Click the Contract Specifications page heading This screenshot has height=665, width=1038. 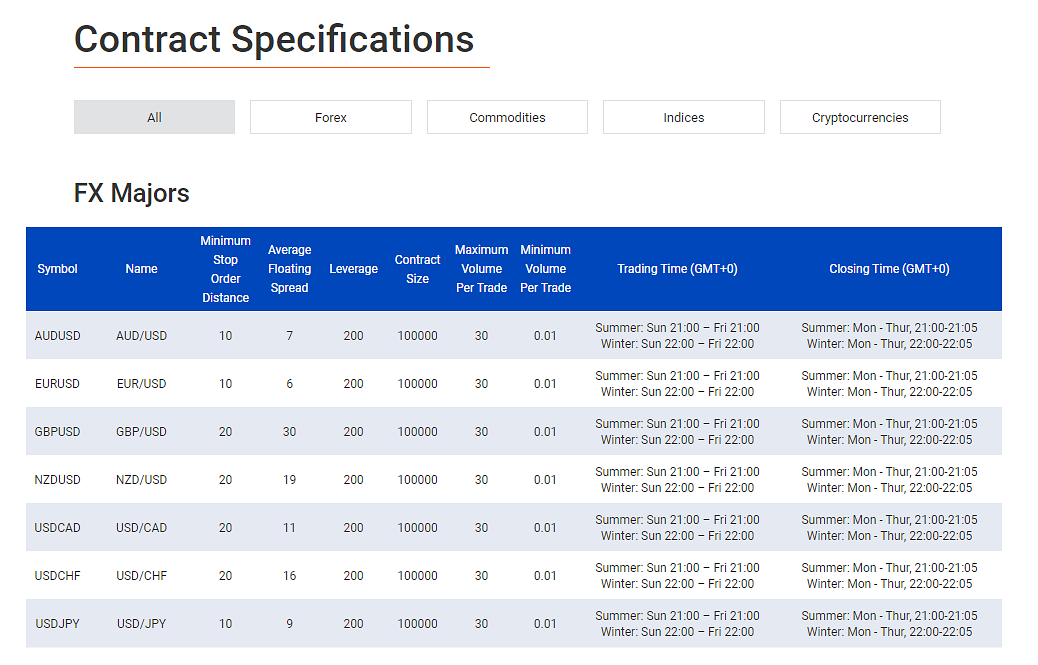pyautogui.click(x=274, y=40)
